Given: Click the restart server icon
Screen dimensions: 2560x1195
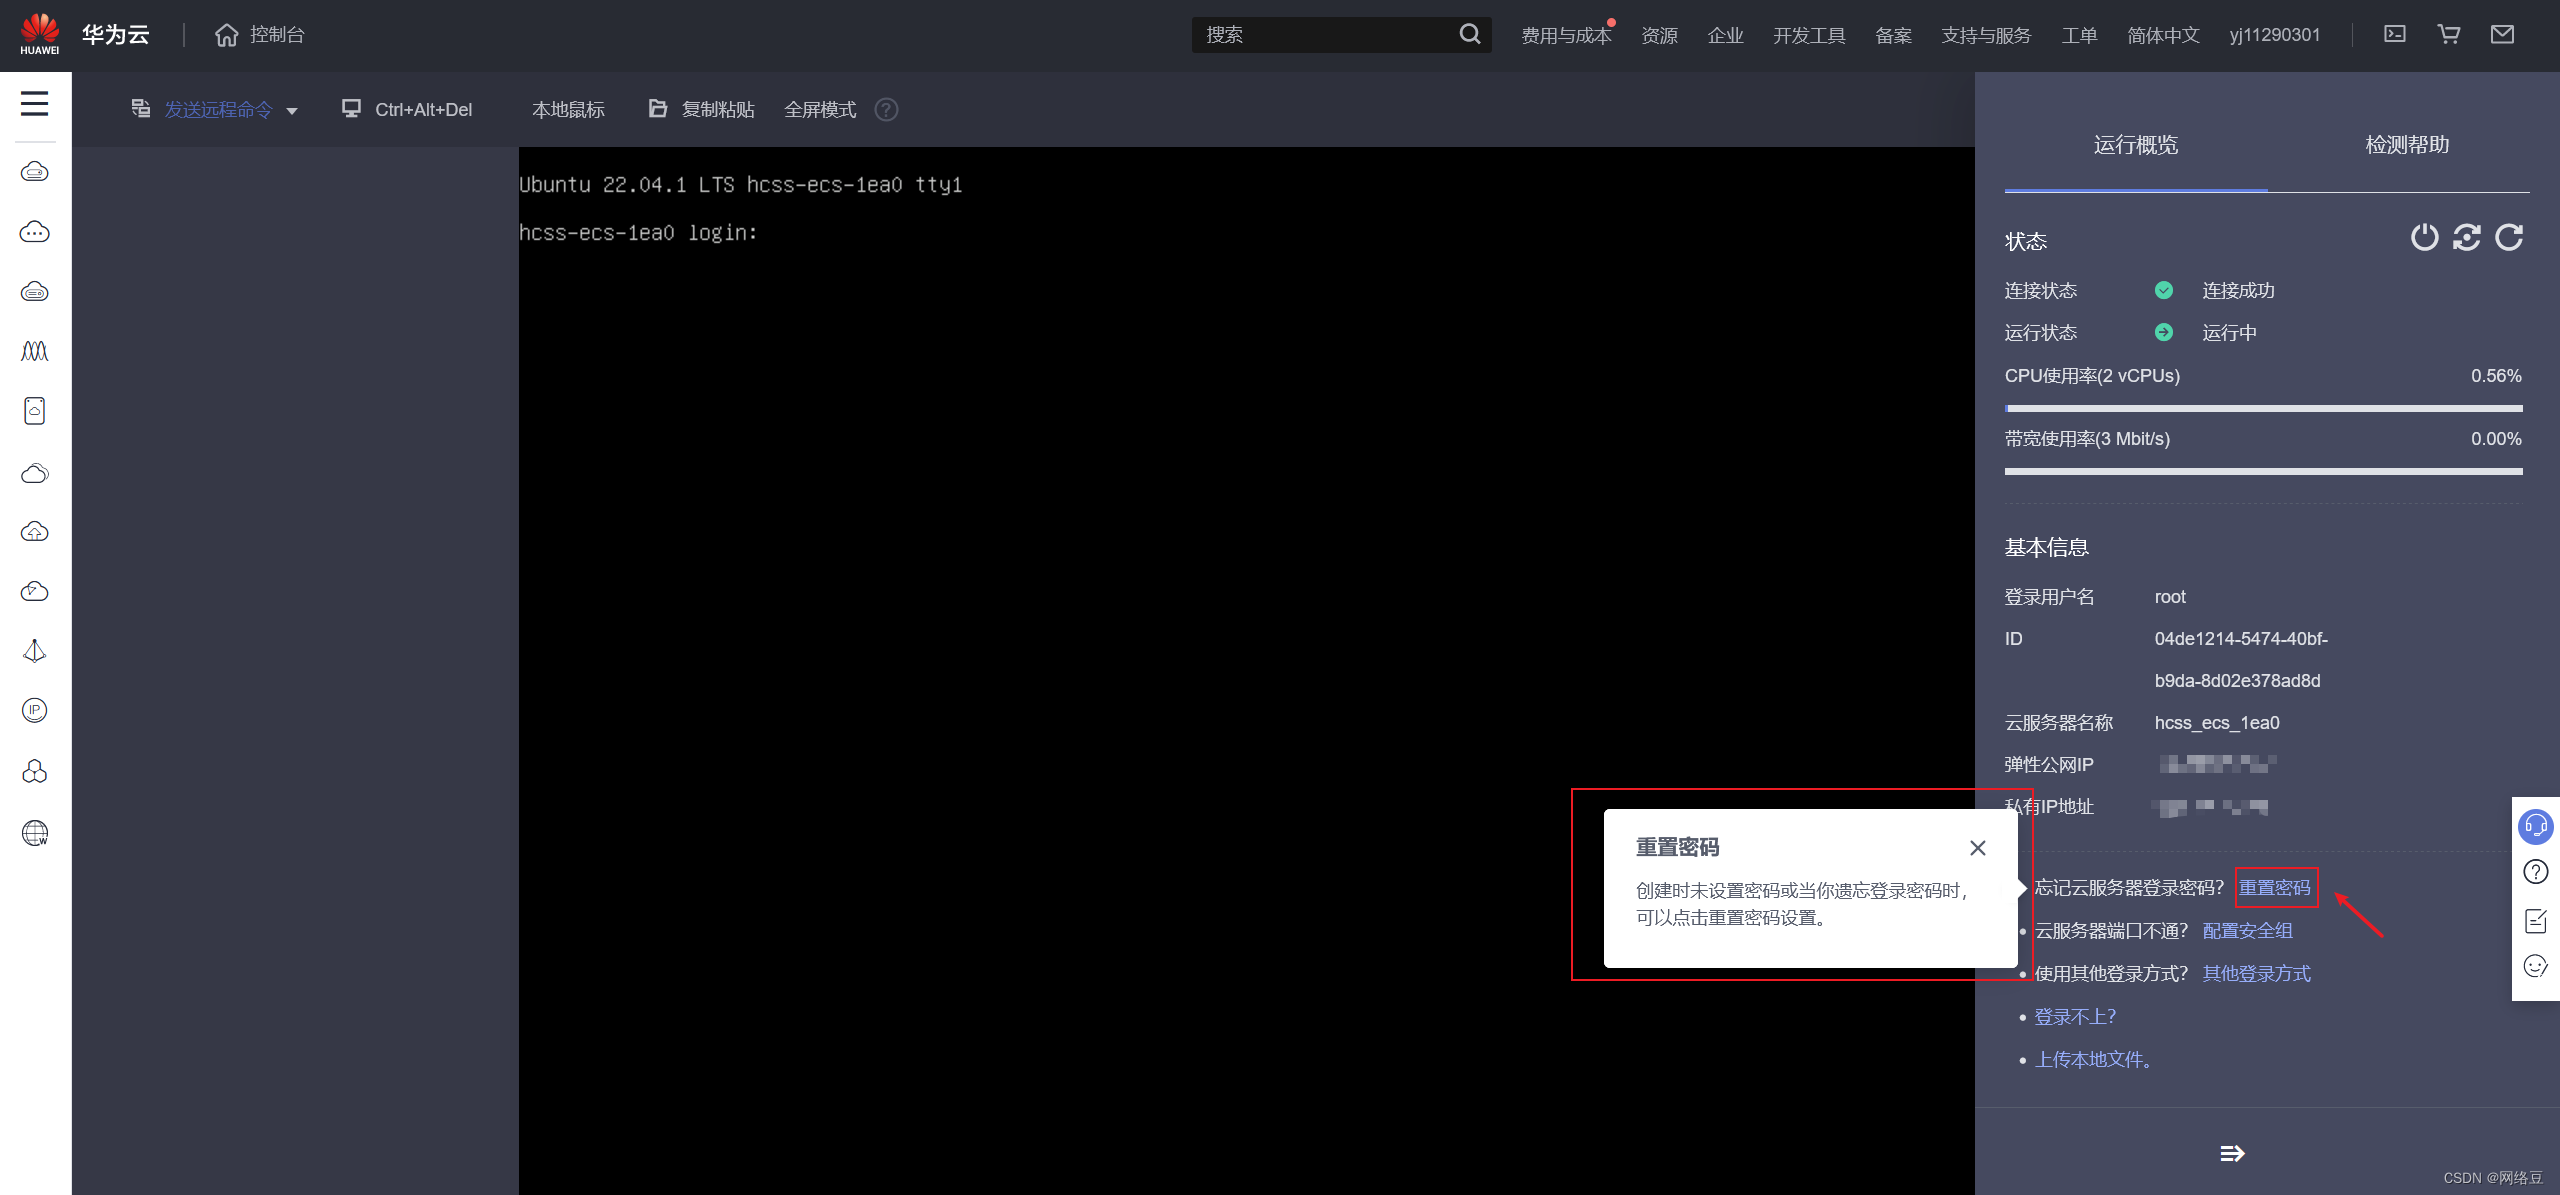Looking at the screenshot, I should [x=2467, y=238].
